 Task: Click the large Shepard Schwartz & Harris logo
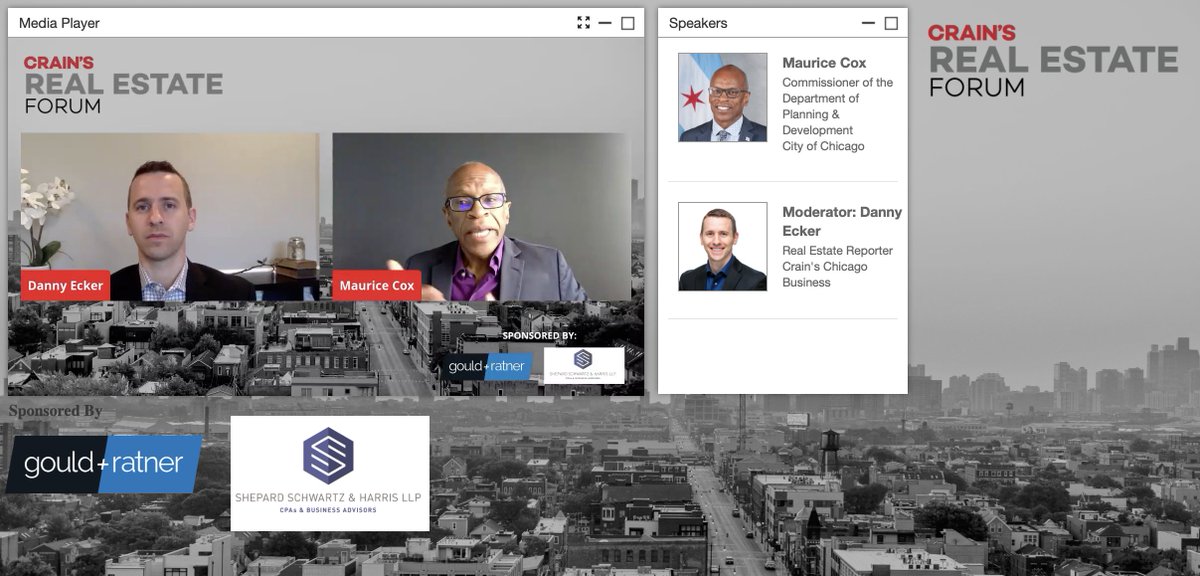tap(330, 473)
